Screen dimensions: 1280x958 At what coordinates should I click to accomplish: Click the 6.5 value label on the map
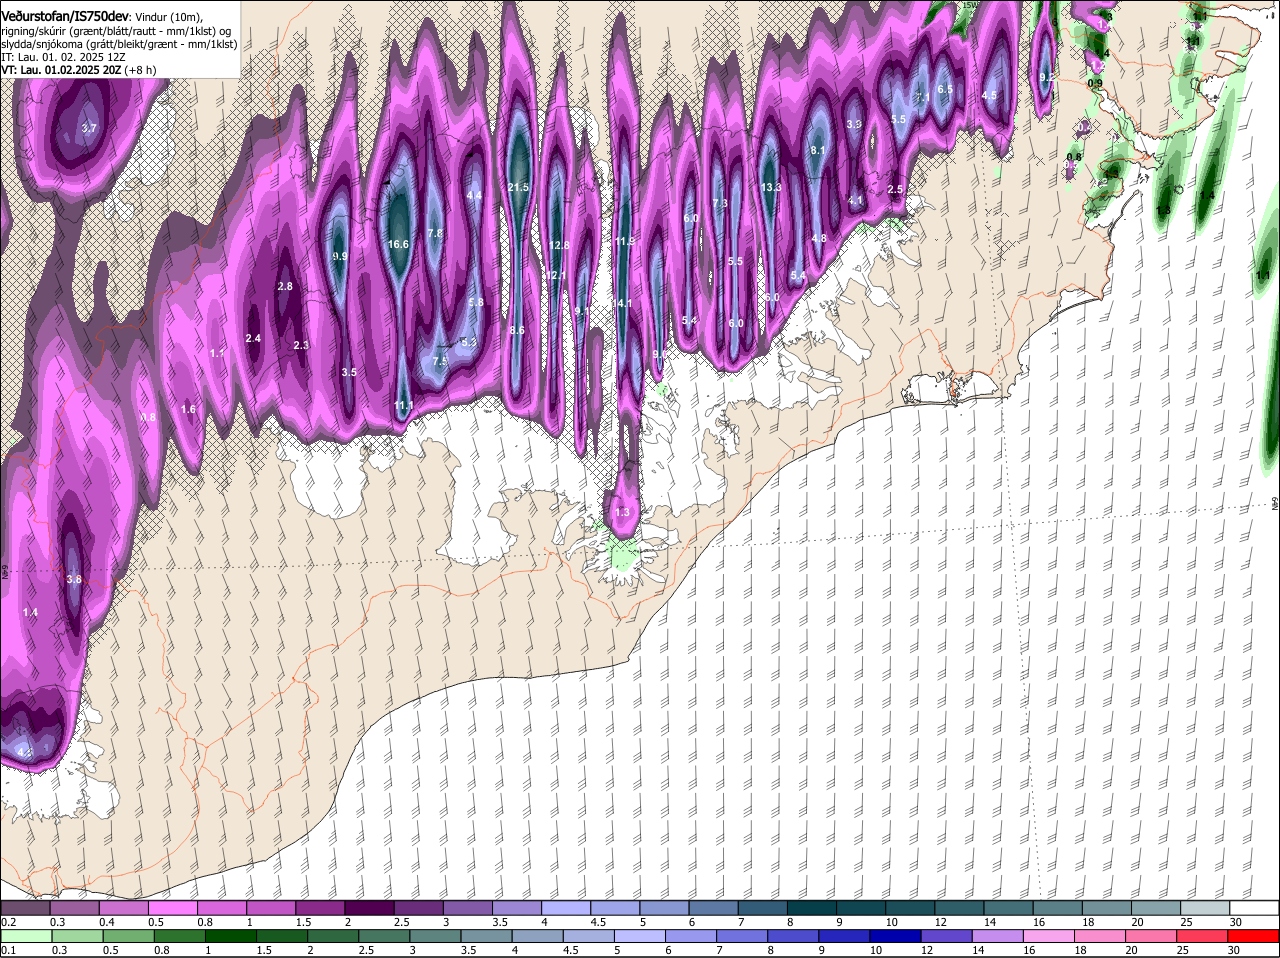tap(945, 89)
